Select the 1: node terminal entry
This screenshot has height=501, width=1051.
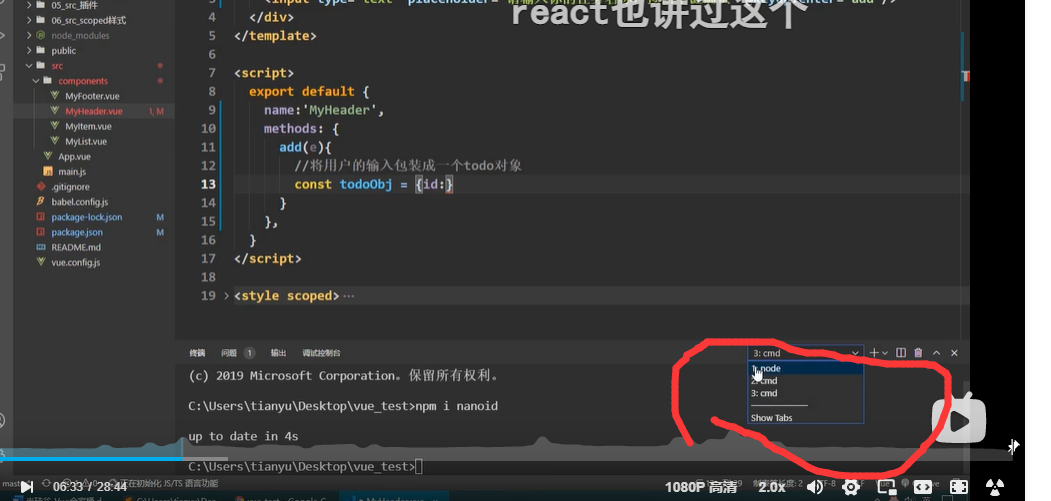tap(805, 368)
